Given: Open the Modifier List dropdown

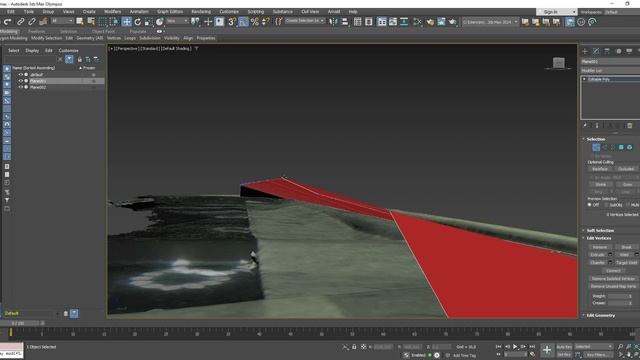Looking at the screenshot, I should click(x=610, y=71).
